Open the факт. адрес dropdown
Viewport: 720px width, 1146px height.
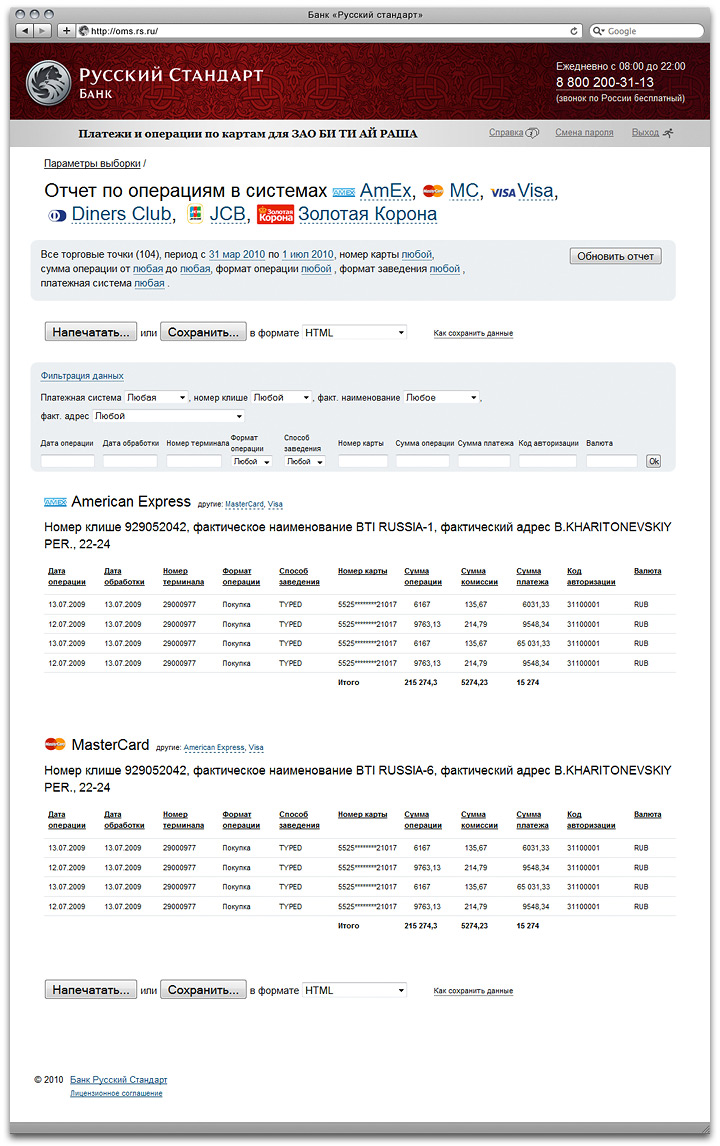coord(169,416)
